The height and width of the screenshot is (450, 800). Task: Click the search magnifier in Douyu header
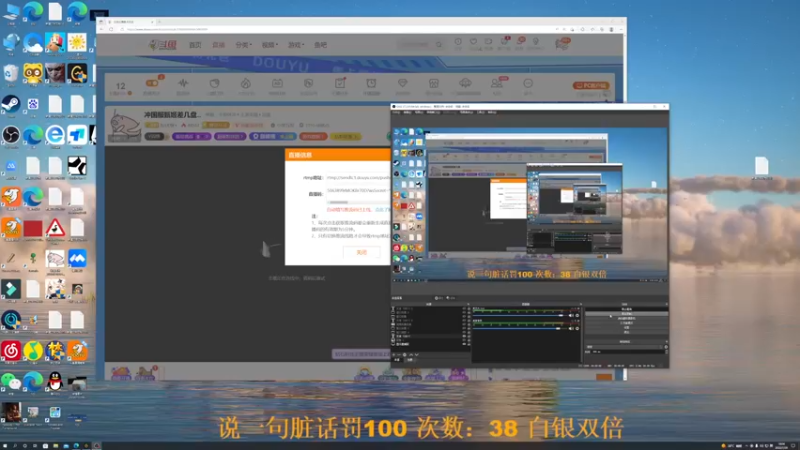point(439,45)
